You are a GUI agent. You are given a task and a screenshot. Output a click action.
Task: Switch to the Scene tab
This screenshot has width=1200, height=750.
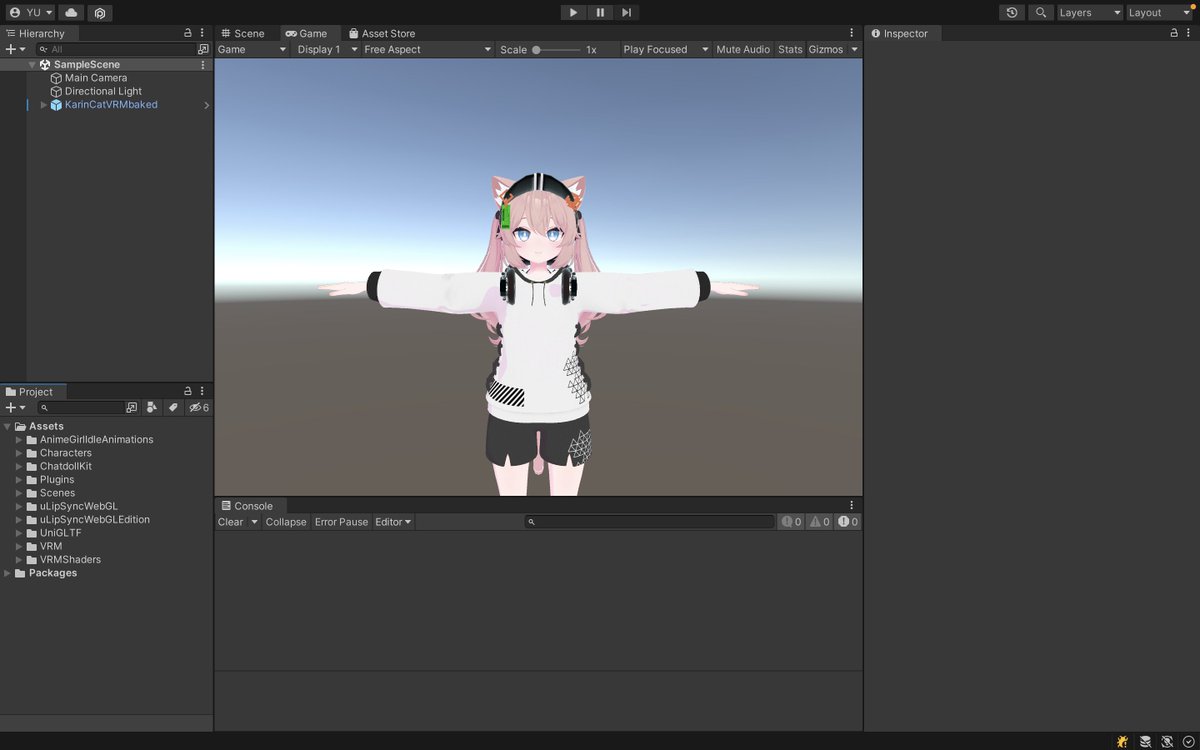pos(242,33)
